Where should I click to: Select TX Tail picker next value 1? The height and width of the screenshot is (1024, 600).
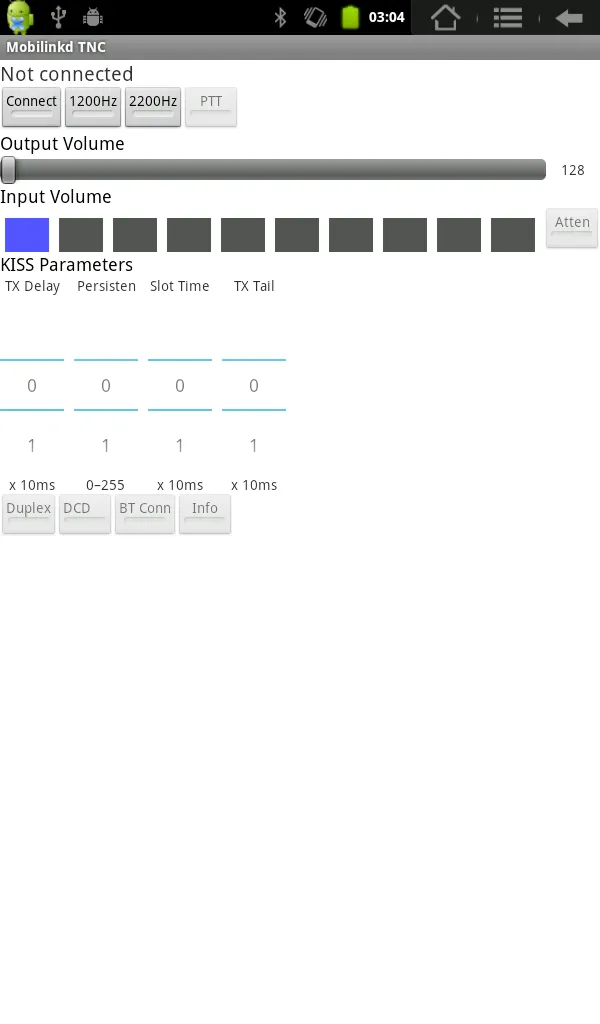[x=254, y=445]
